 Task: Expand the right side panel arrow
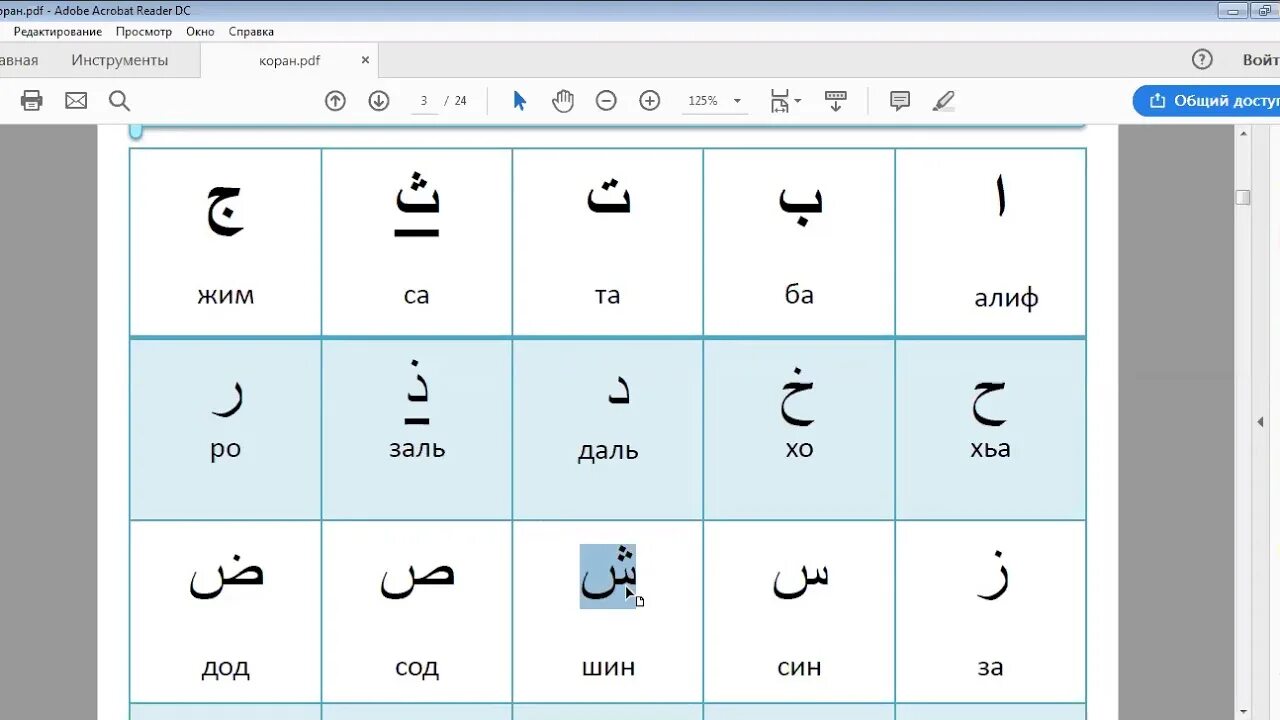(x=1260, y=422)
